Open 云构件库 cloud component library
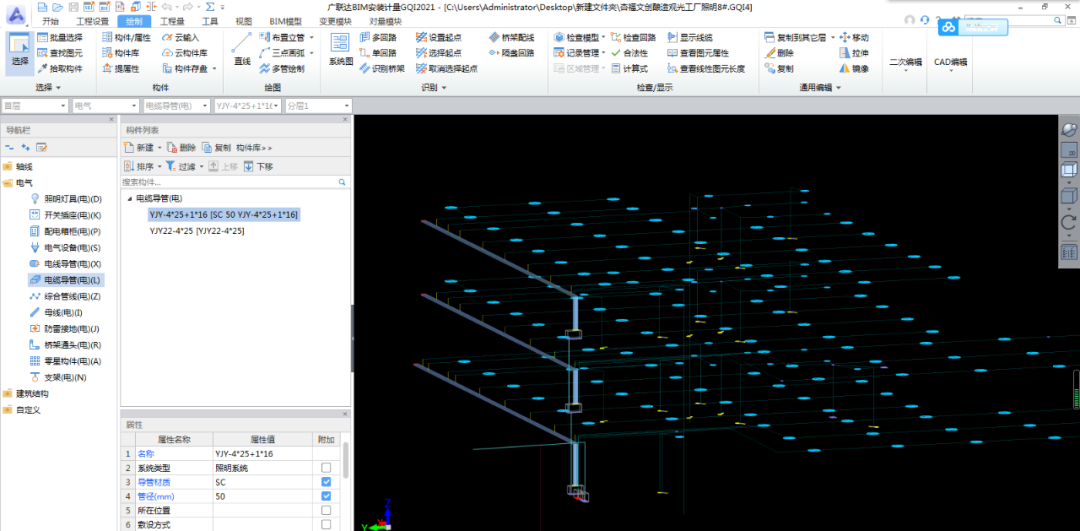 pos(185,53)
